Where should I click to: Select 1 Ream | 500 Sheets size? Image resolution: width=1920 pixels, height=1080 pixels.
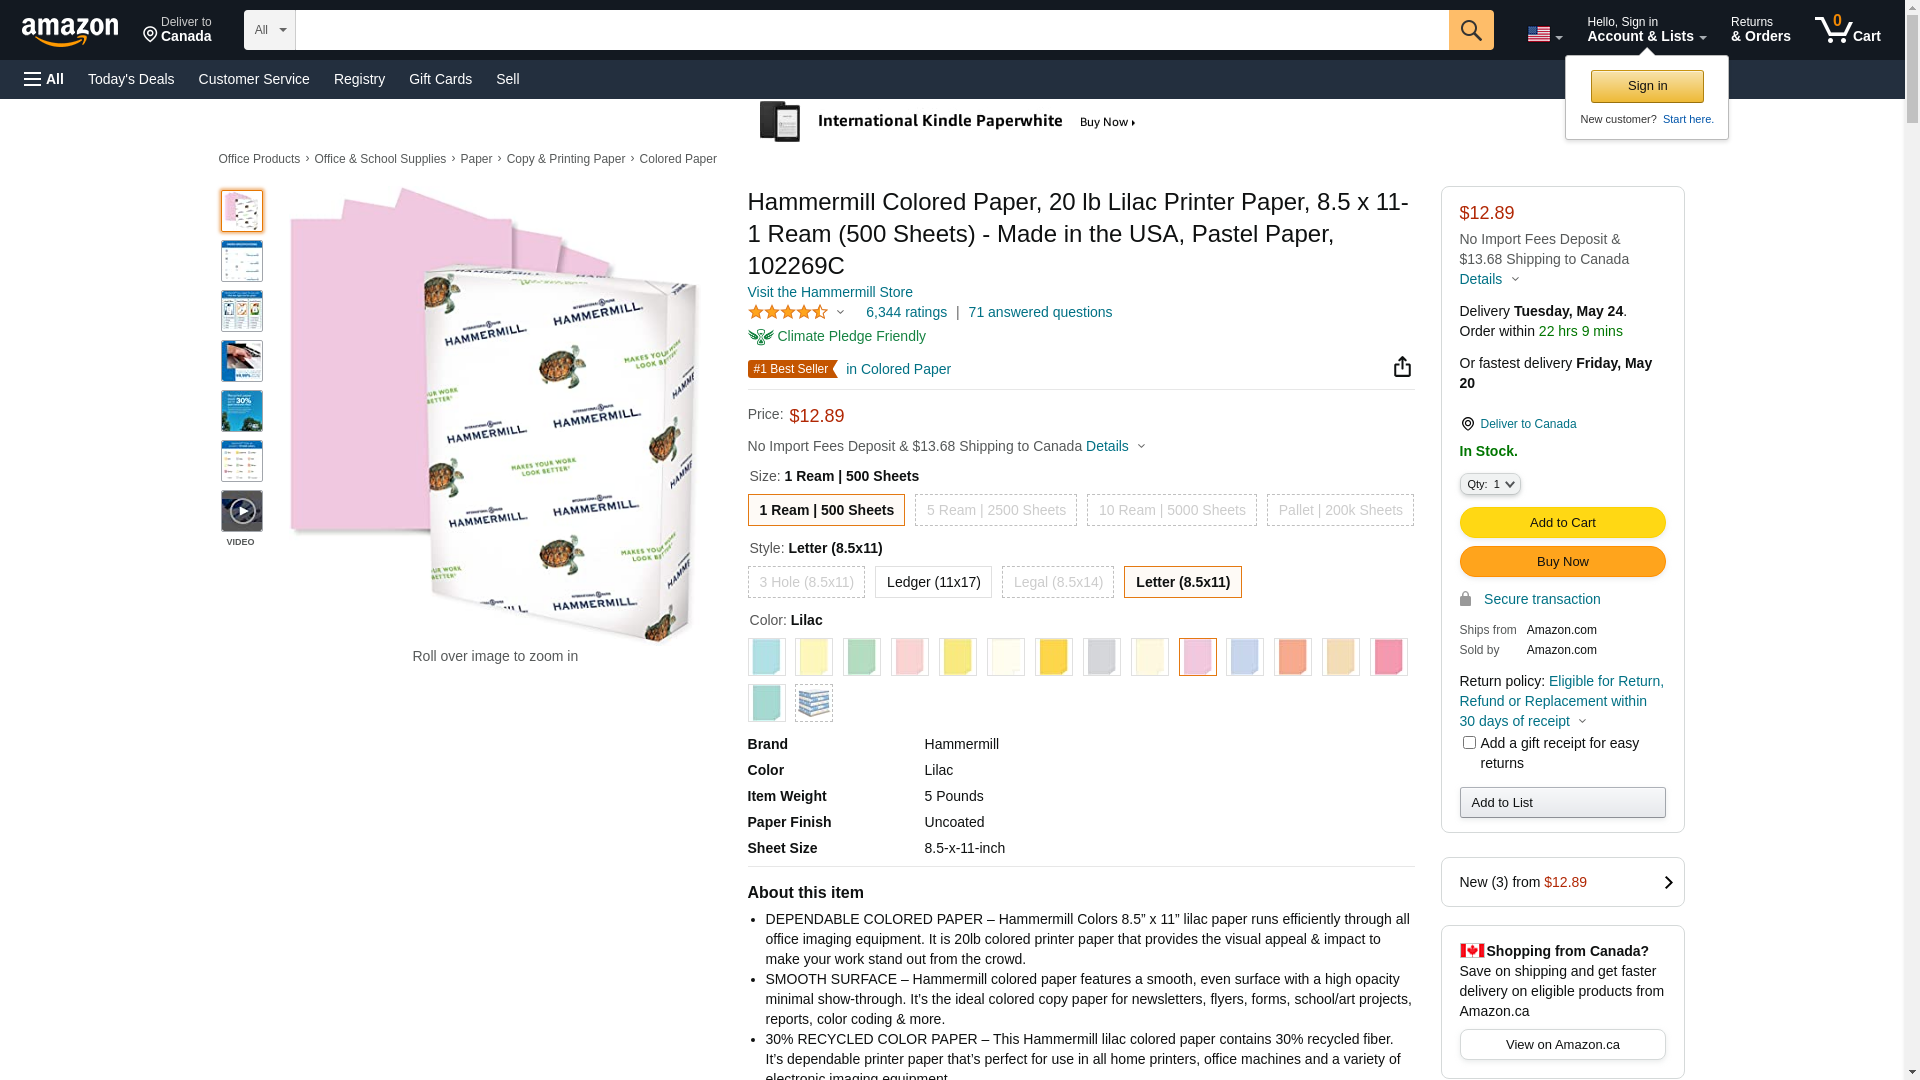[x=826, y=510]
